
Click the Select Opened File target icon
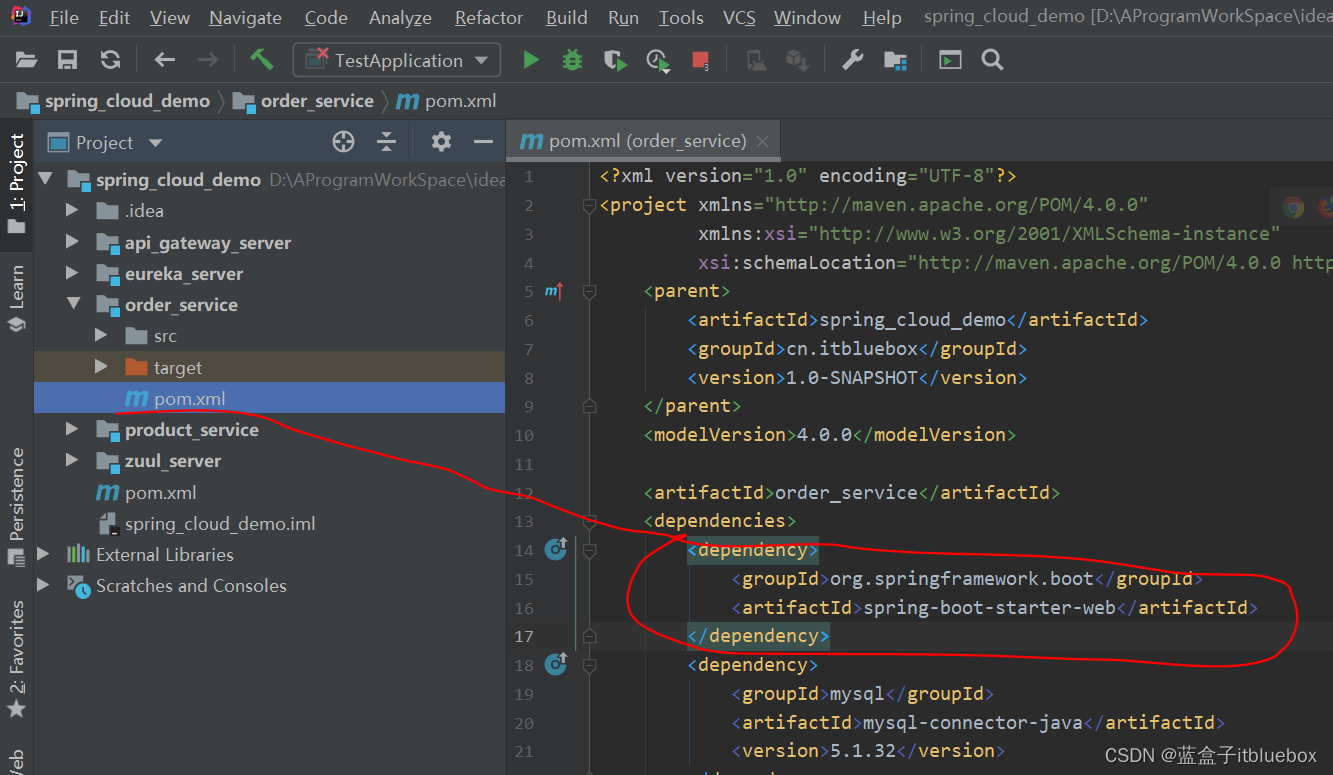[343, 142]
